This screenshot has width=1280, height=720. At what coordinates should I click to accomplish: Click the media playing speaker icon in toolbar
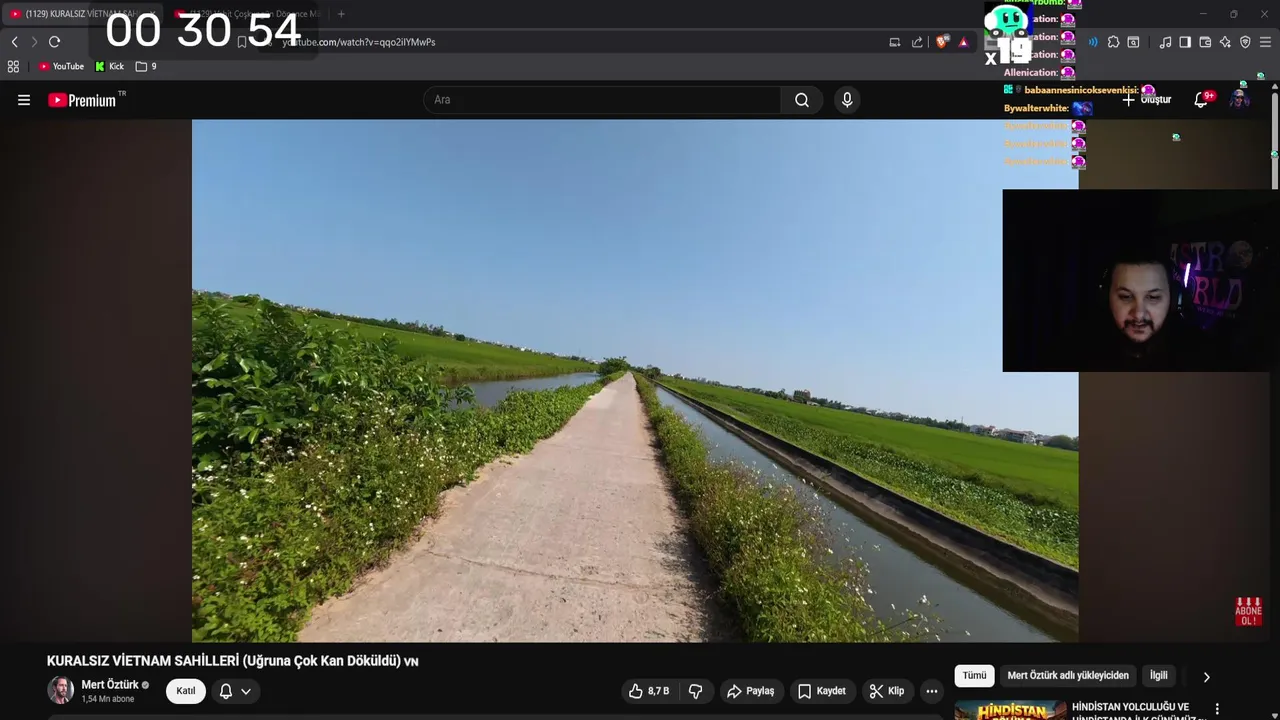tap(1093, 42)
